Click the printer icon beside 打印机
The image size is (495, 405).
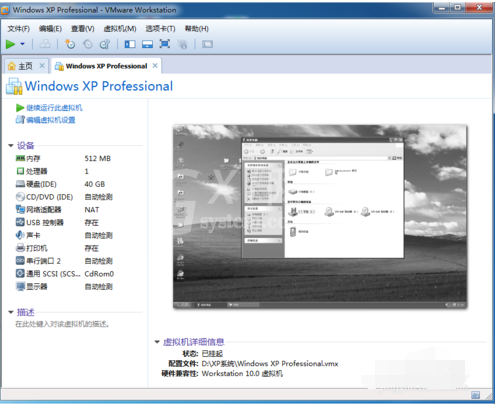point(20,248)
